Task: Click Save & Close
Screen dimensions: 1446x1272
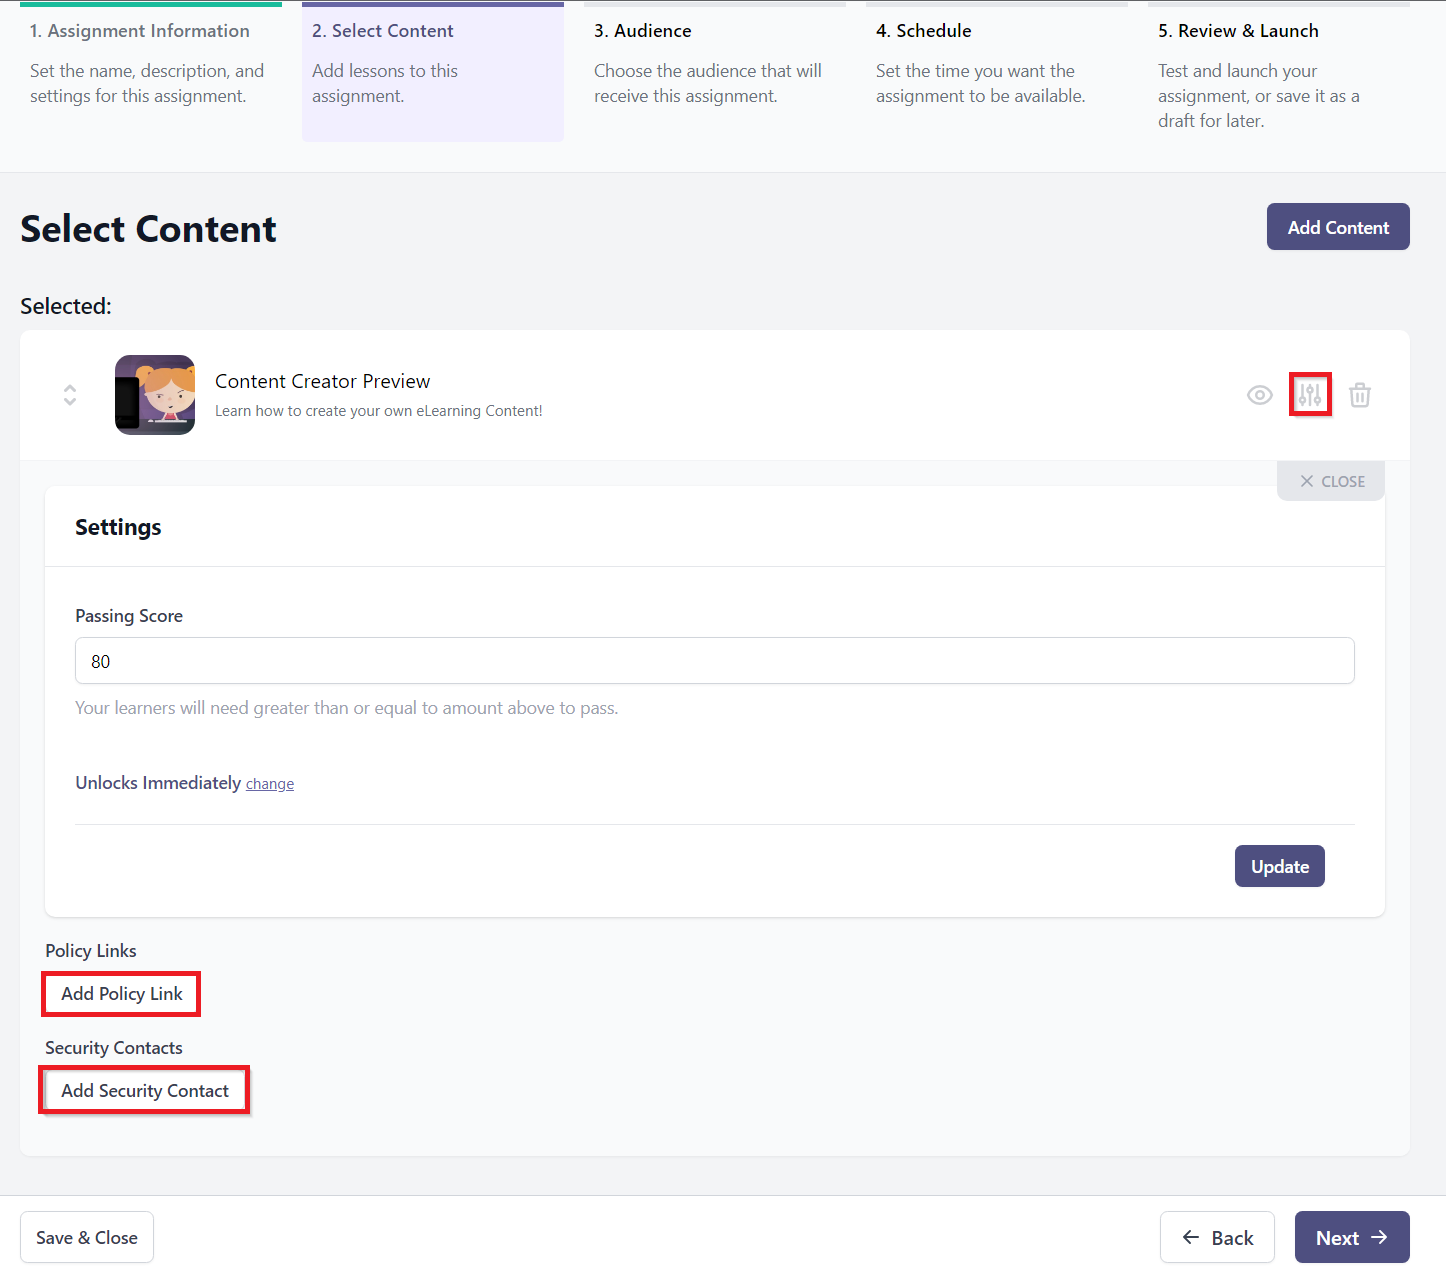Action: pos(87,1237)
